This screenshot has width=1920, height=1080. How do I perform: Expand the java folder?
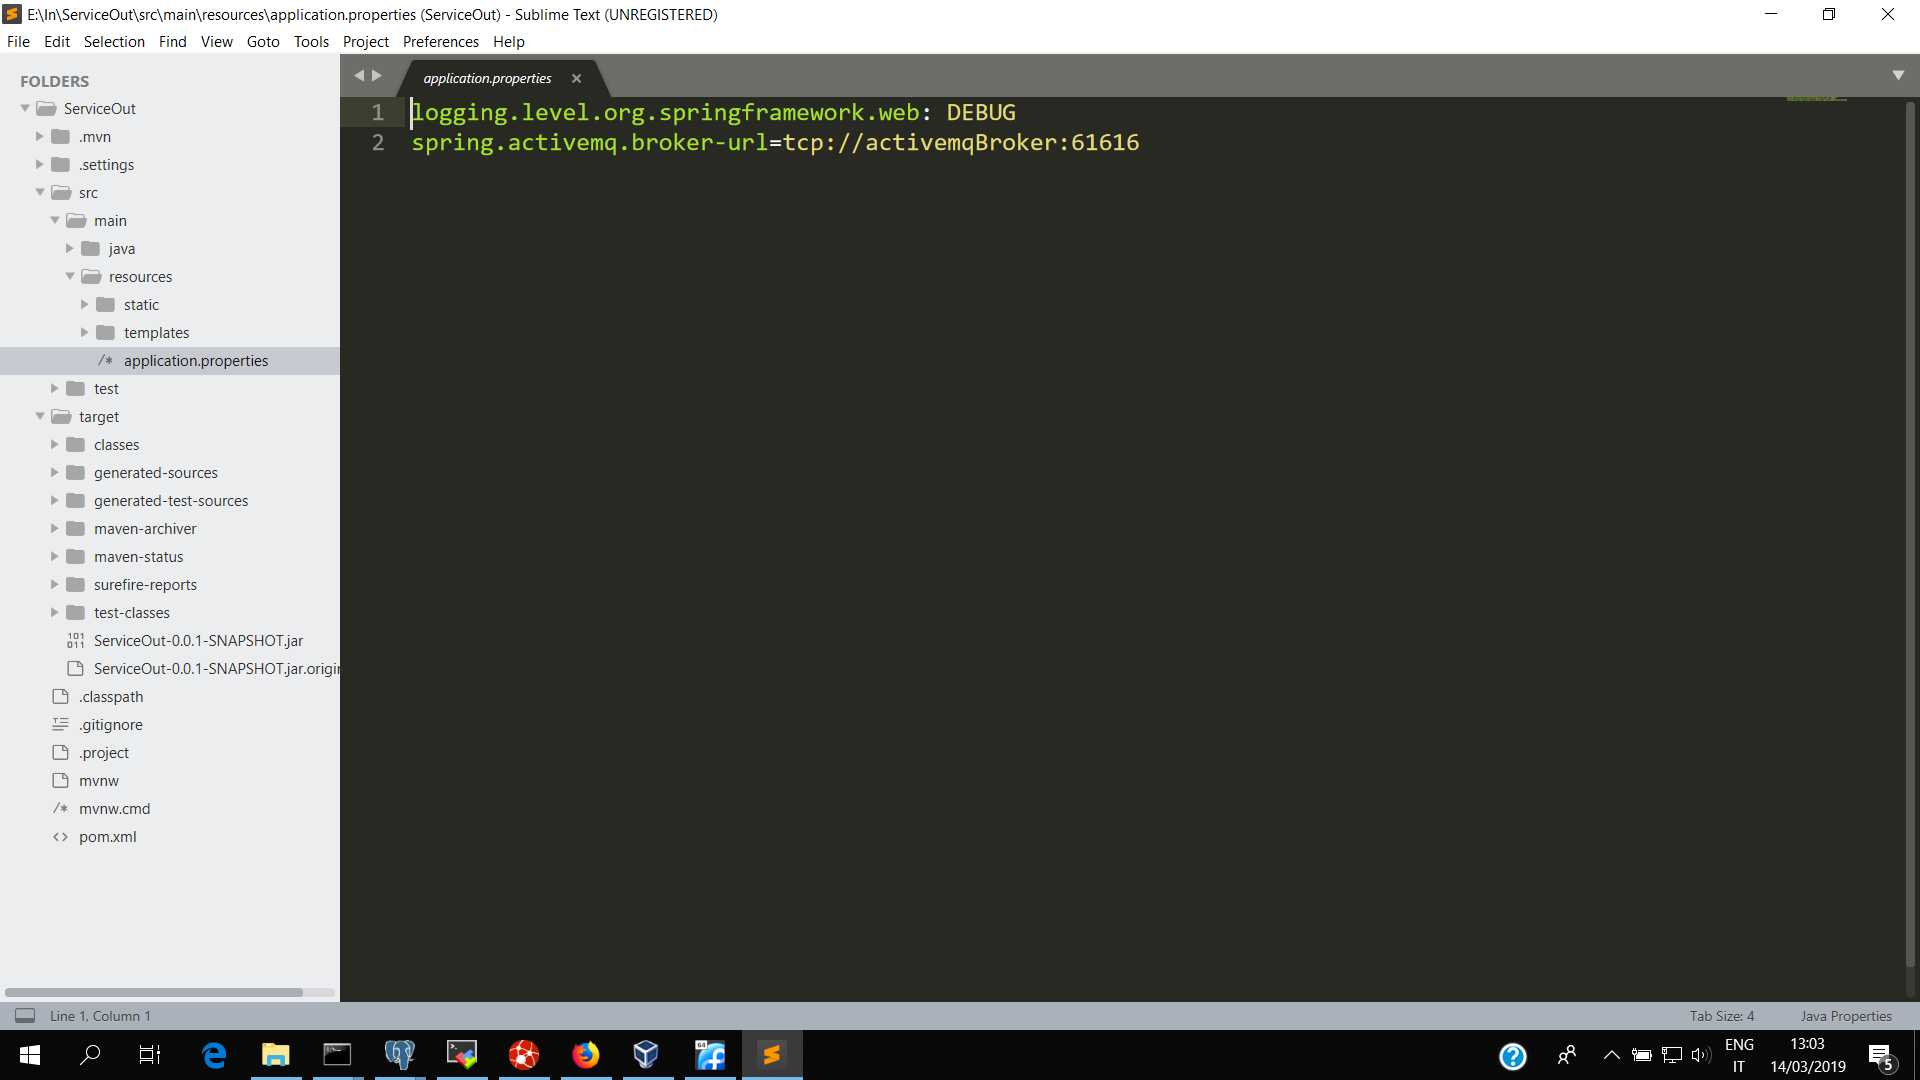coord(70,248)
